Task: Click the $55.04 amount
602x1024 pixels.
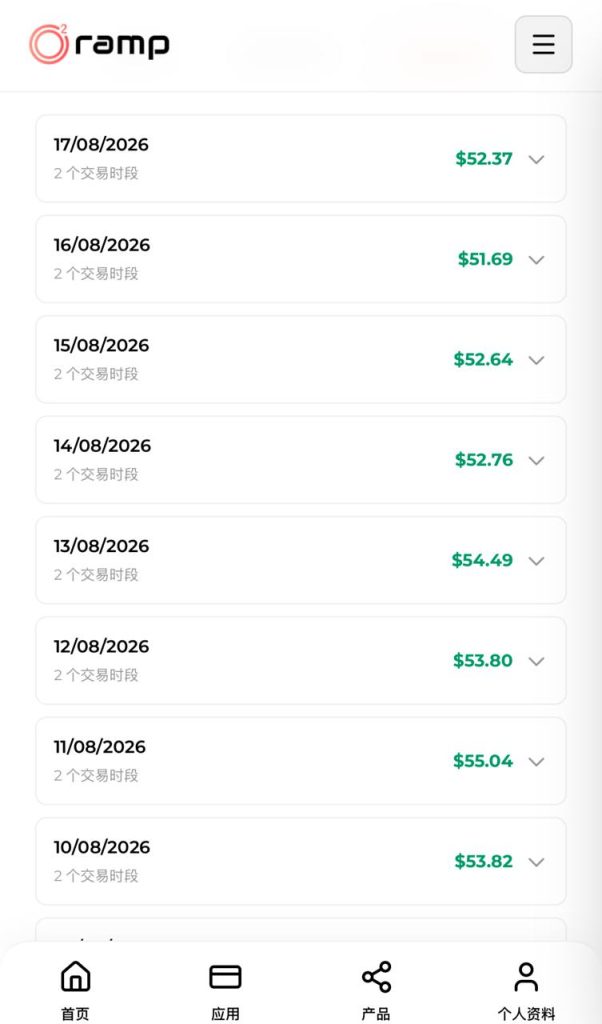Action: click(x=483, y=761)
